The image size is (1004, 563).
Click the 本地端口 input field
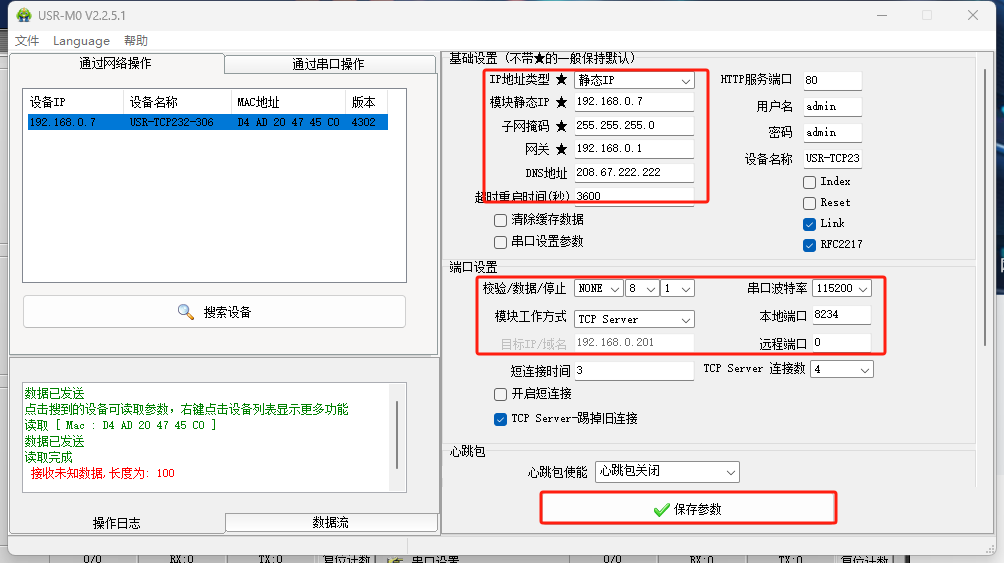click(841, 314)
